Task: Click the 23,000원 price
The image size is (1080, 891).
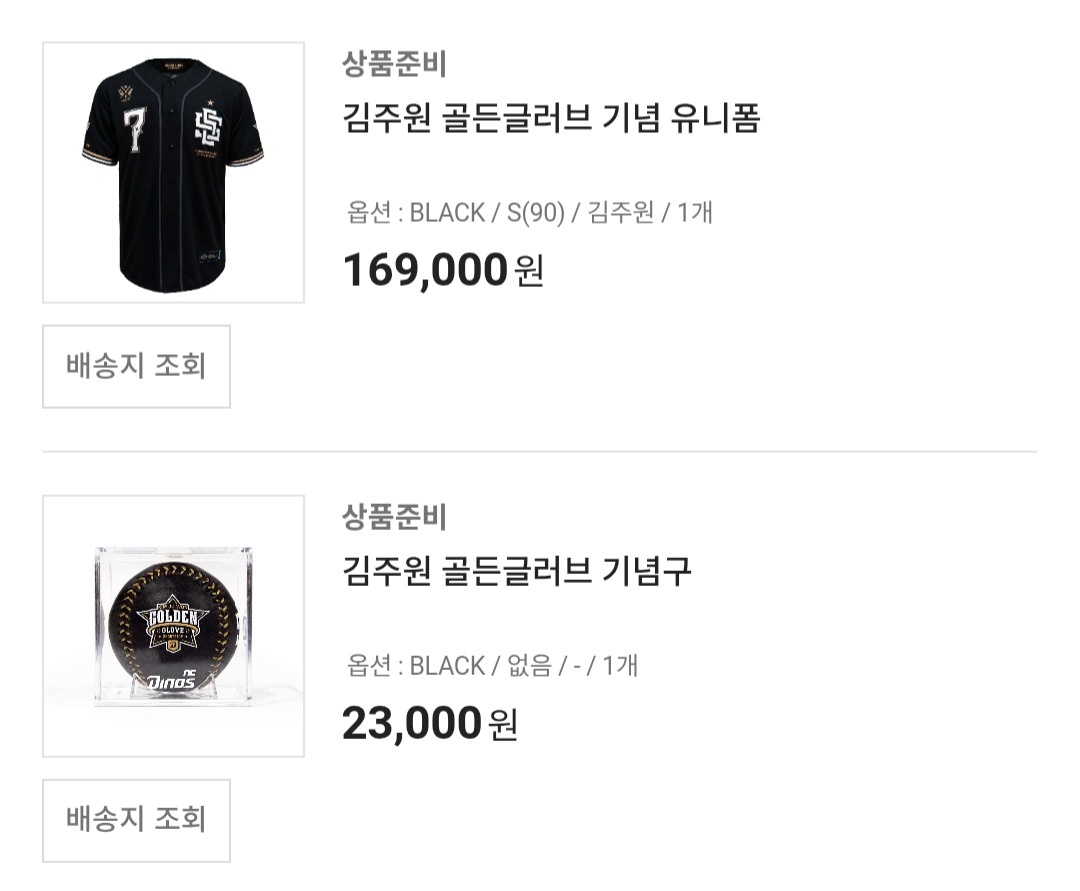Action: [x=429, y=723]
